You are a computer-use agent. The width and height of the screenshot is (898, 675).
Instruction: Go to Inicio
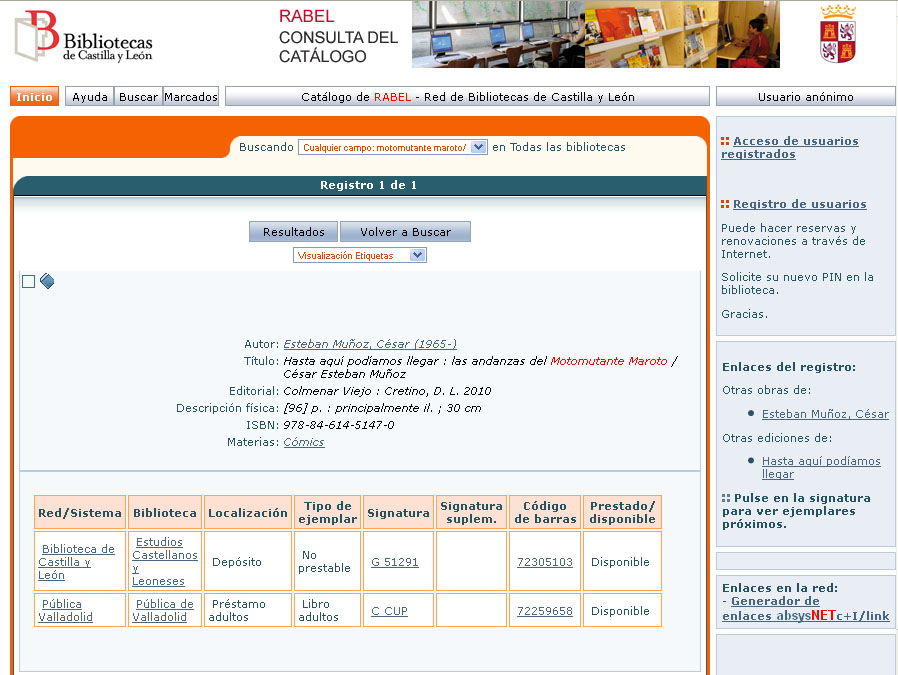34,97
